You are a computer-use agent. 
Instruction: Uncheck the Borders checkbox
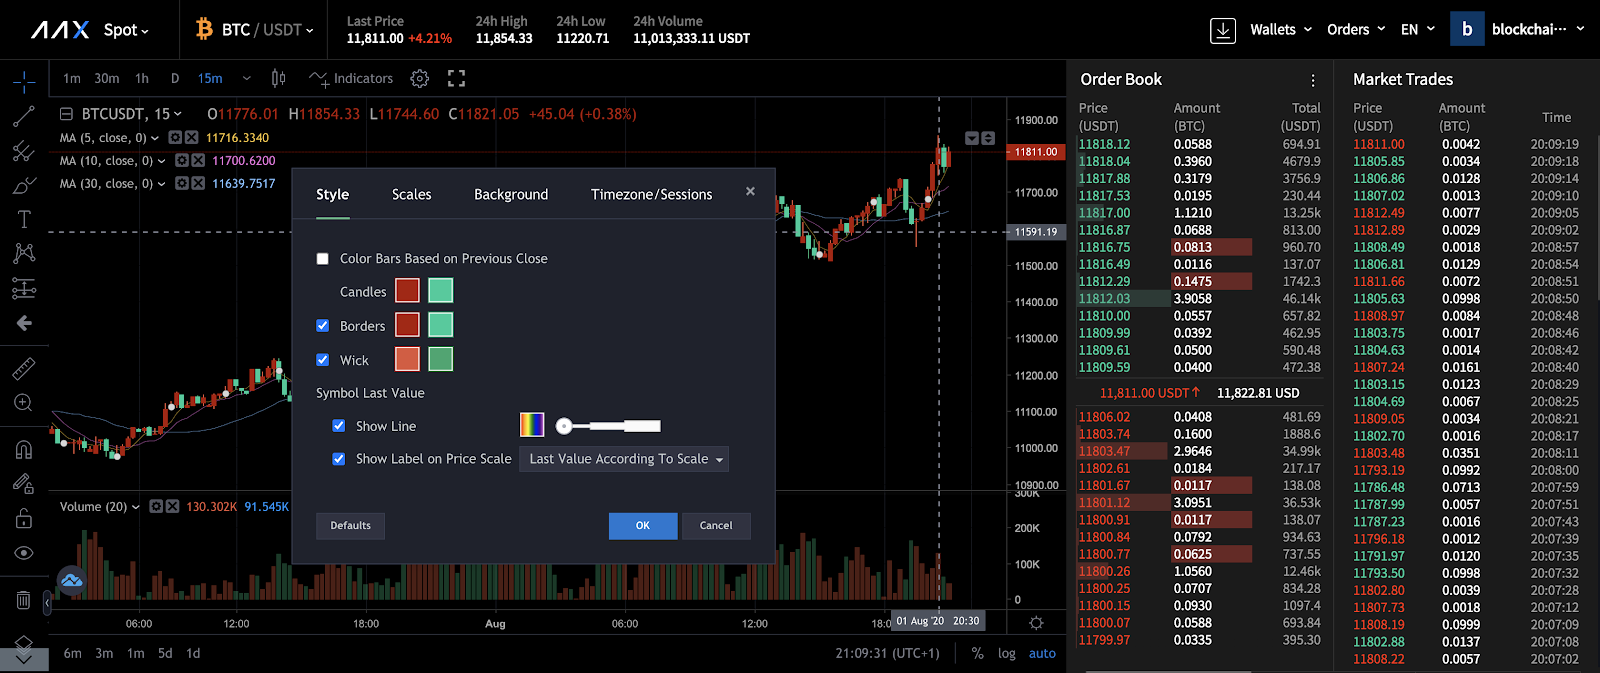pos(322,326)
